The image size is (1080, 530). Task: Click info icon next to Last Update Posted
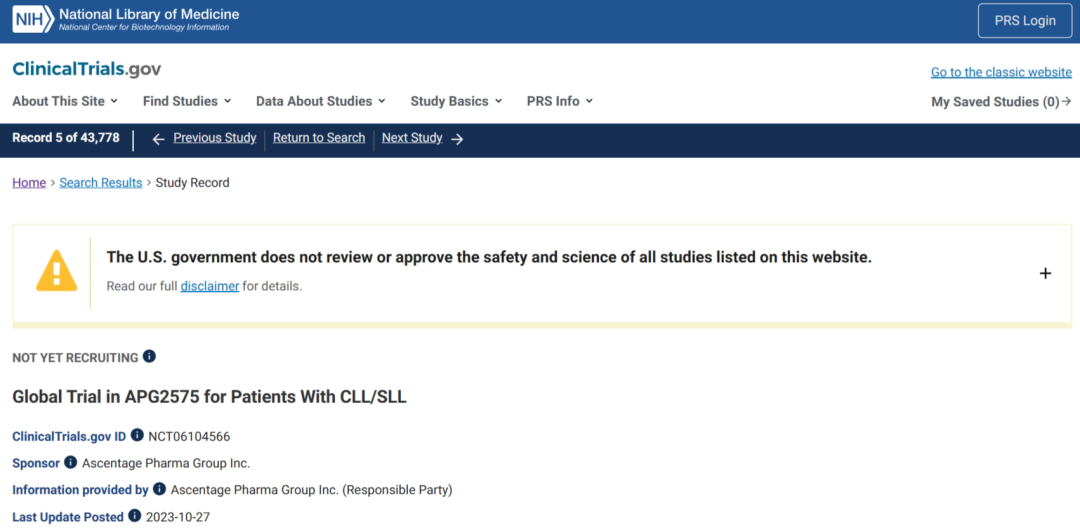click(133, 516)
